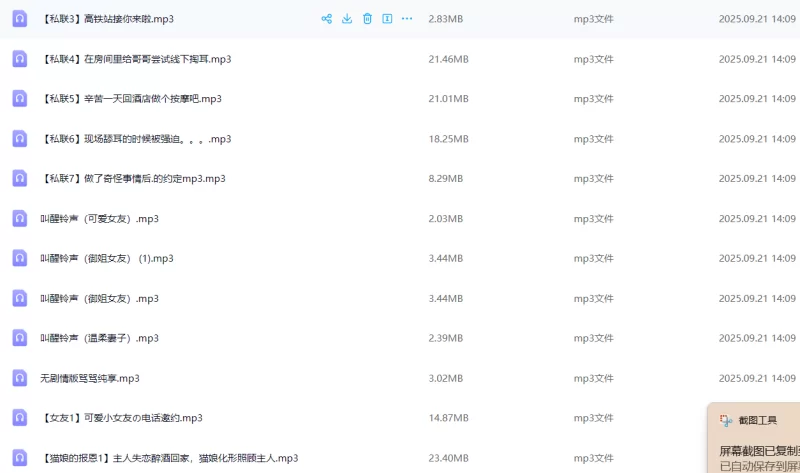The width and height of the screenshot is (800, 473).
Task: Select 【女友1】可爱小女友的电话邀约.mp3
Action: click(122, 418)
